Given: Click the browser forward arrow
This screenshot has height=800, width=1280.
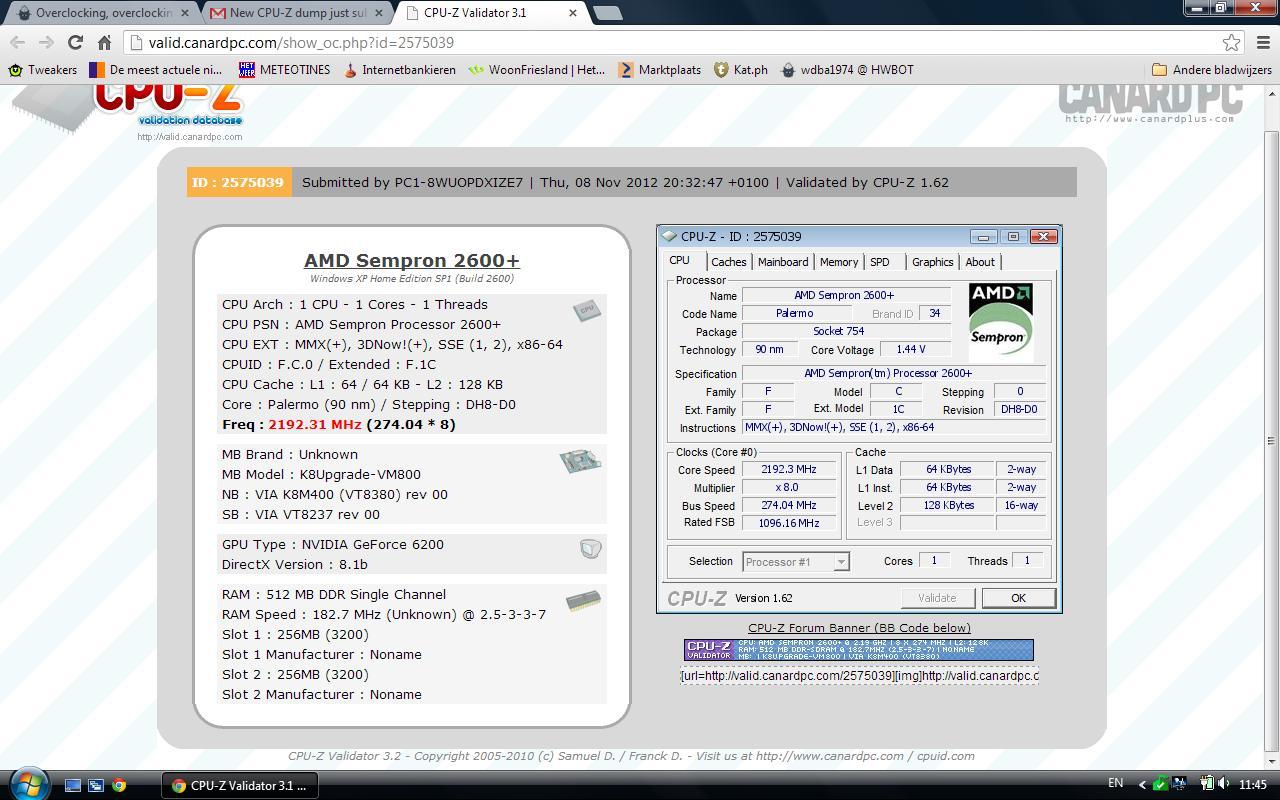Looking at the screenshot, I should click(x=46, y=42).
